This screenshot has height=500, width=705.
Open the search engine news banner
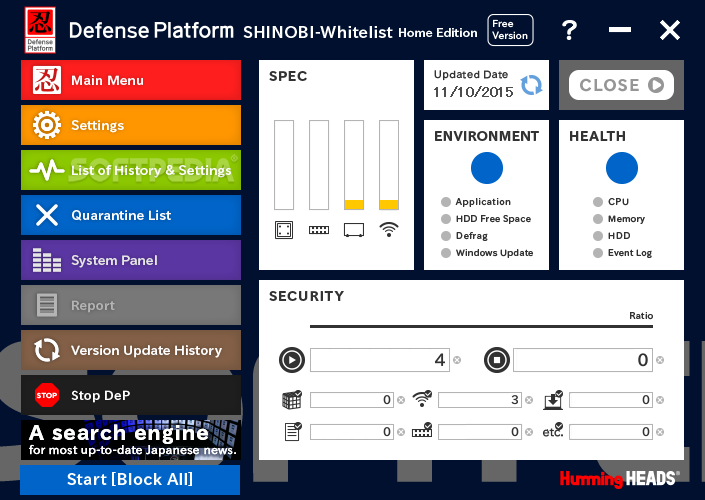pyautogui.click(x=131, y=440)
